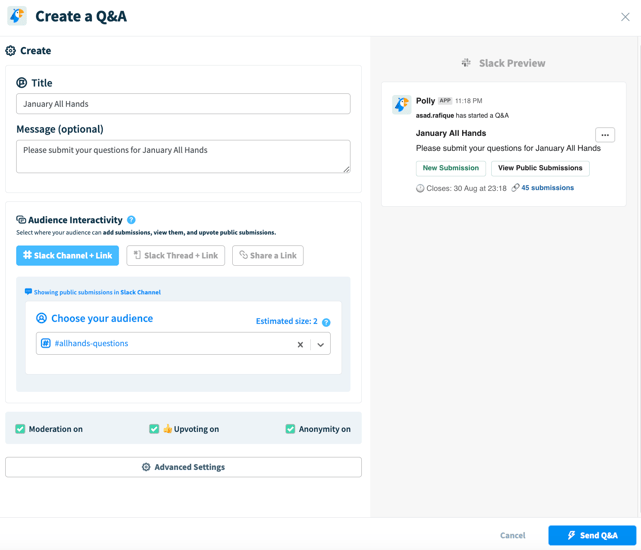The height and width of the screenshot is (550, 641).
Task: Click the Choose your audience person icon
Action: coord(42,318)
